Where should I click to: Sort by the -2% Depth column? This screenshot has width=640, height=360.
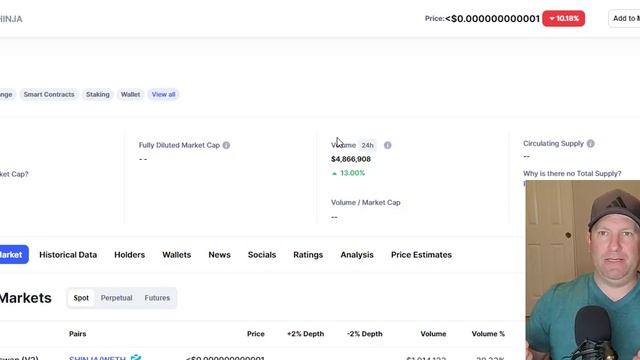click(364, 334)
